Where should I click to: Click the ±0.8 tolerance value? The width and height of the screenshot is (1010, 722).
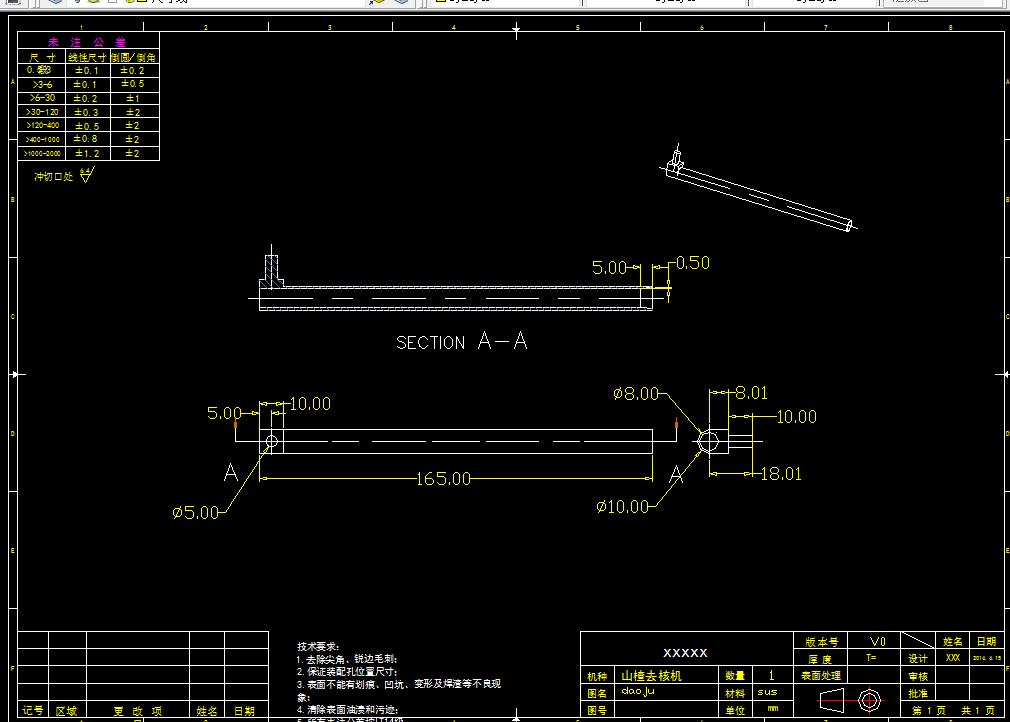[86, 139]
